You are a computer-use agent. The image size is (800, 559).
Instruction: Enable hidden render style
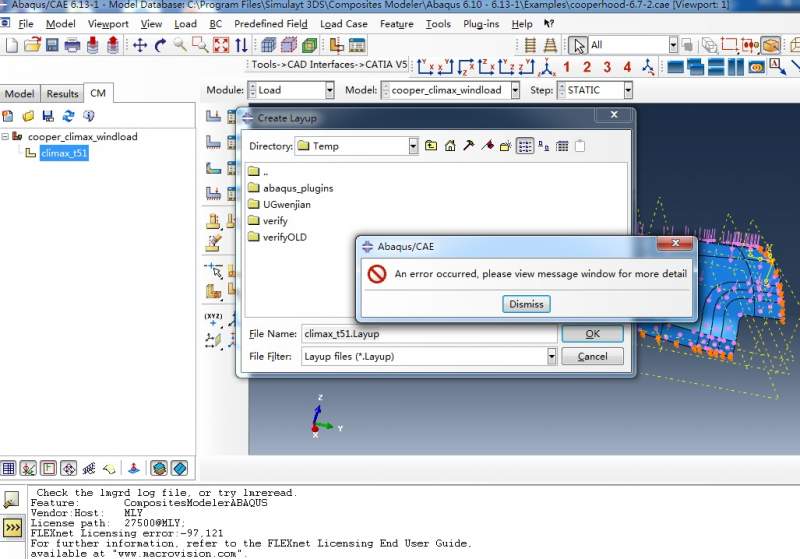coord(289,45)
